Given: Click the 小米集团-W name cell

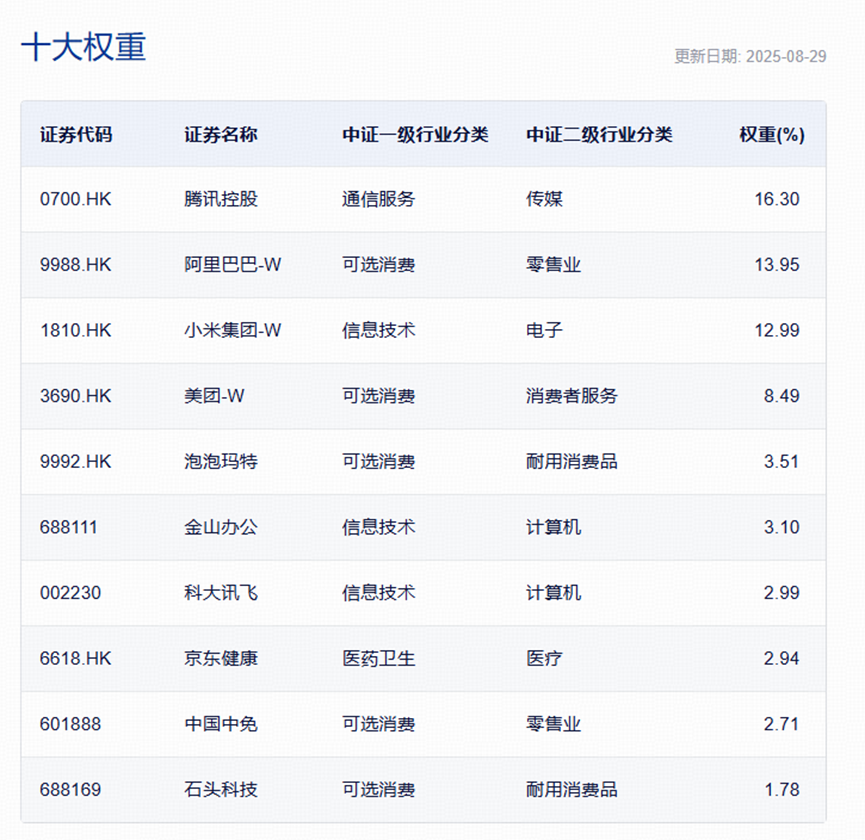Looking at the screenshot, I should 233,330.
